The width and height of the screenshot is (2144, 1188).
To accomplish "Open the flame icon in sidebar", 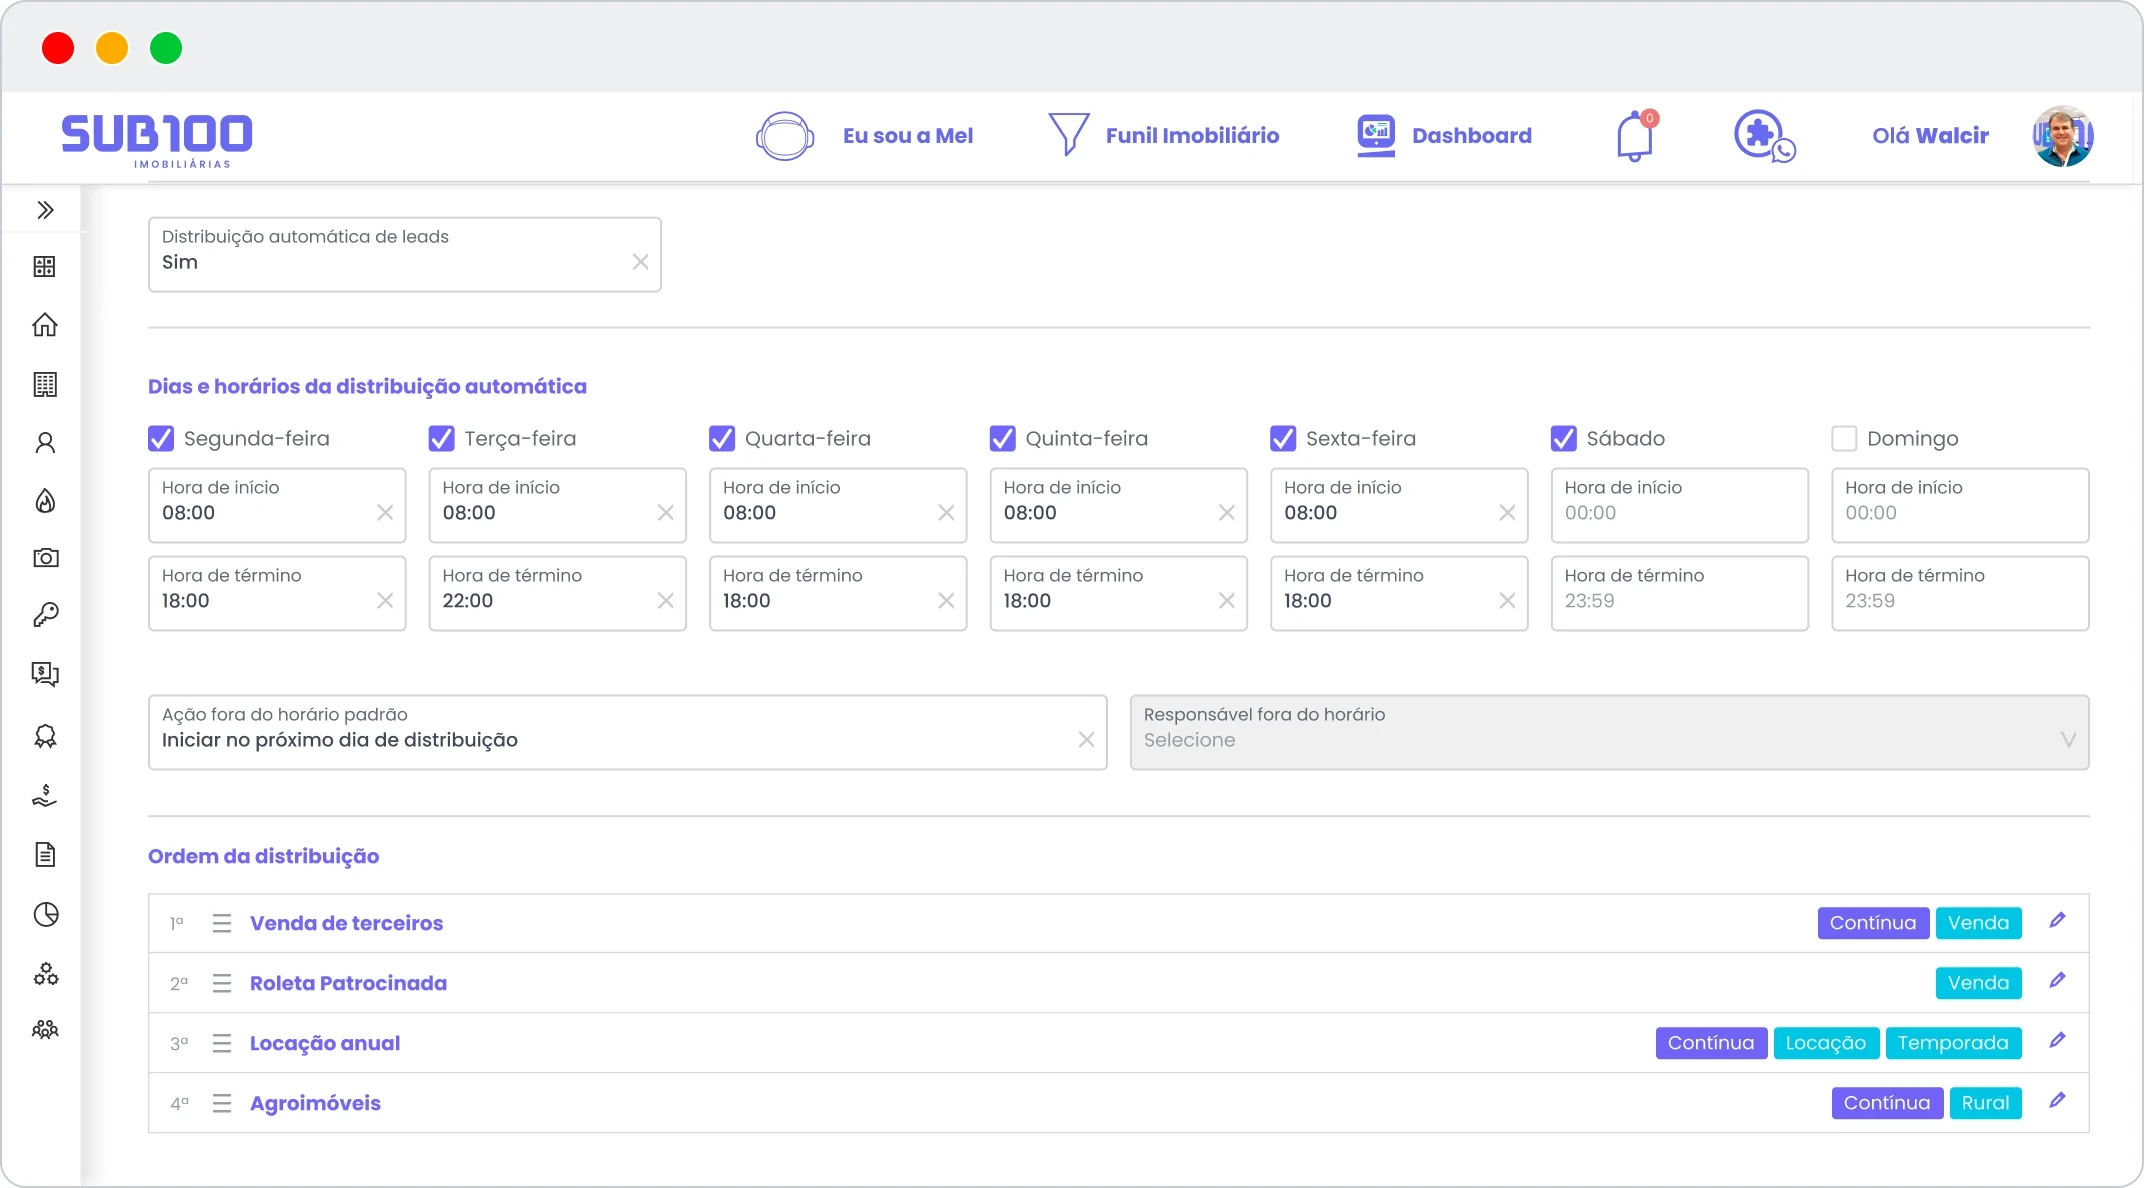I will coord(45,501).
